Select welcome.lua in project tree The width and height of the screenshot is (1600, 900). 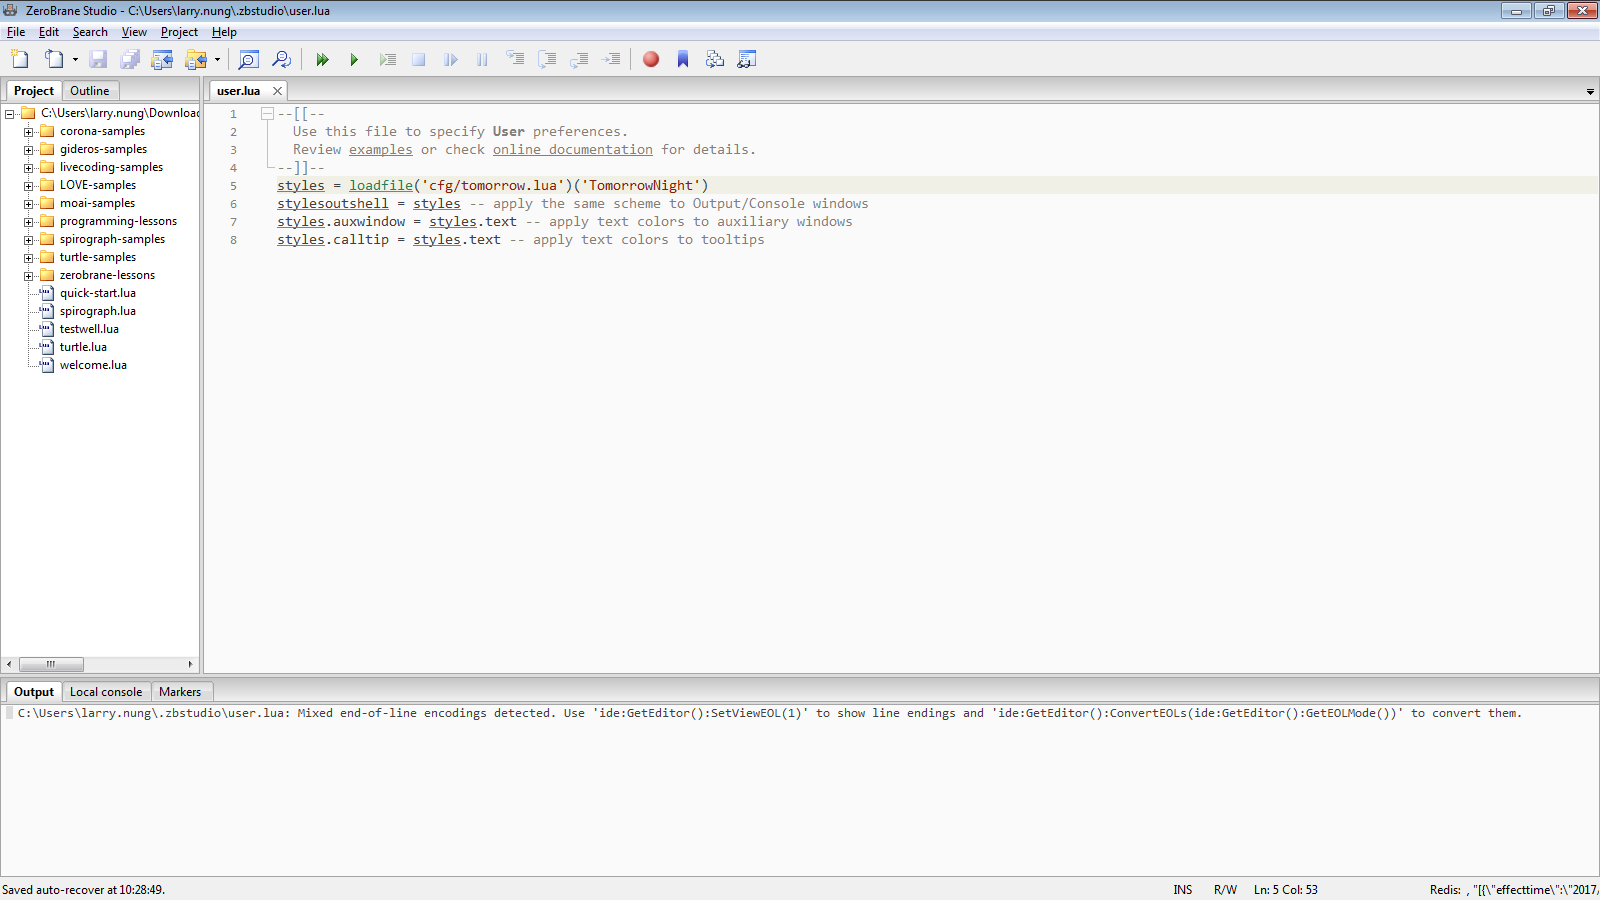point(93,365)
